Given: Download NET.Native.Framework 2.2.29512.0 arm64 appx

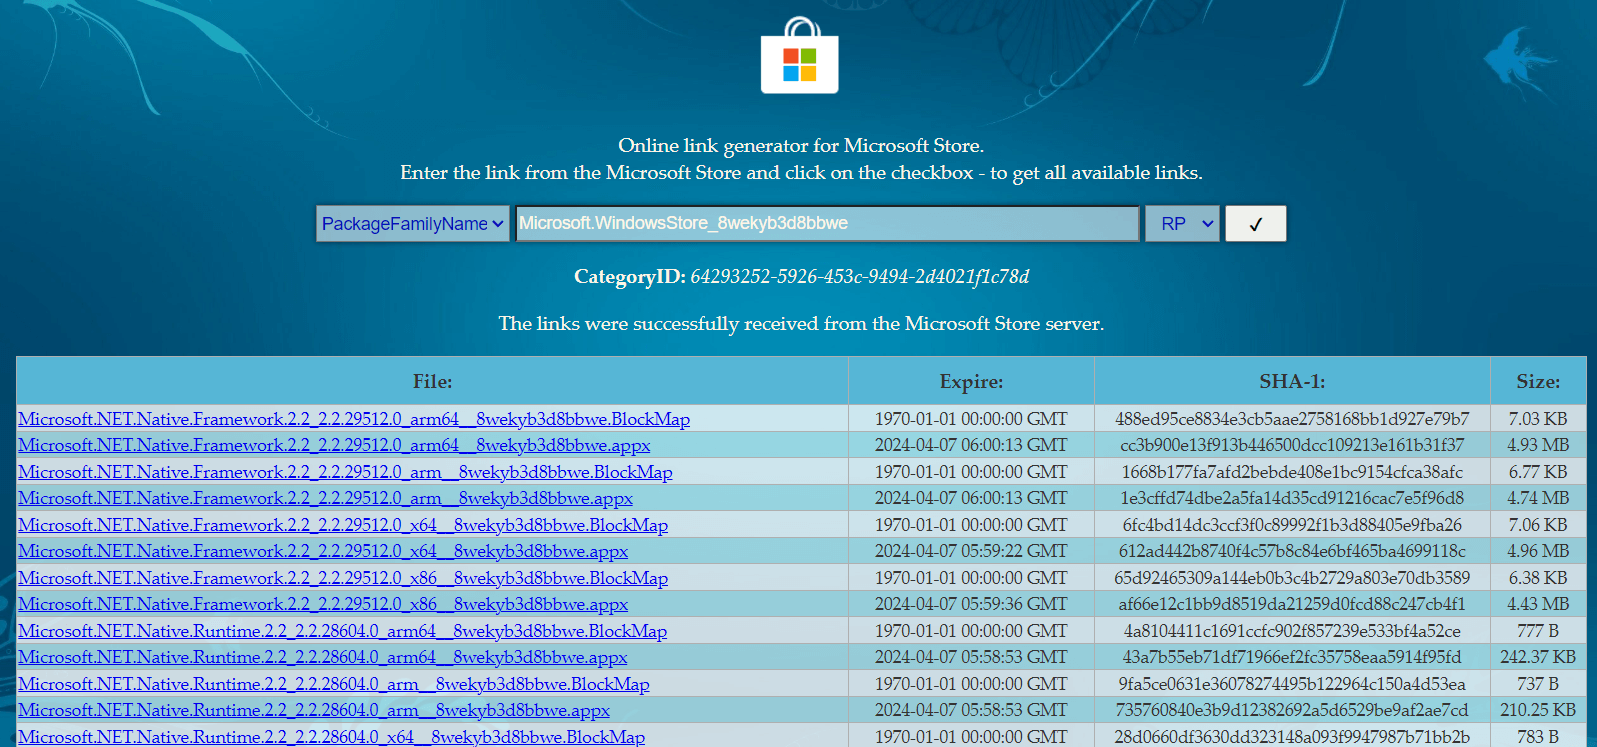Looking at the screenshot, I should [334, 445].
